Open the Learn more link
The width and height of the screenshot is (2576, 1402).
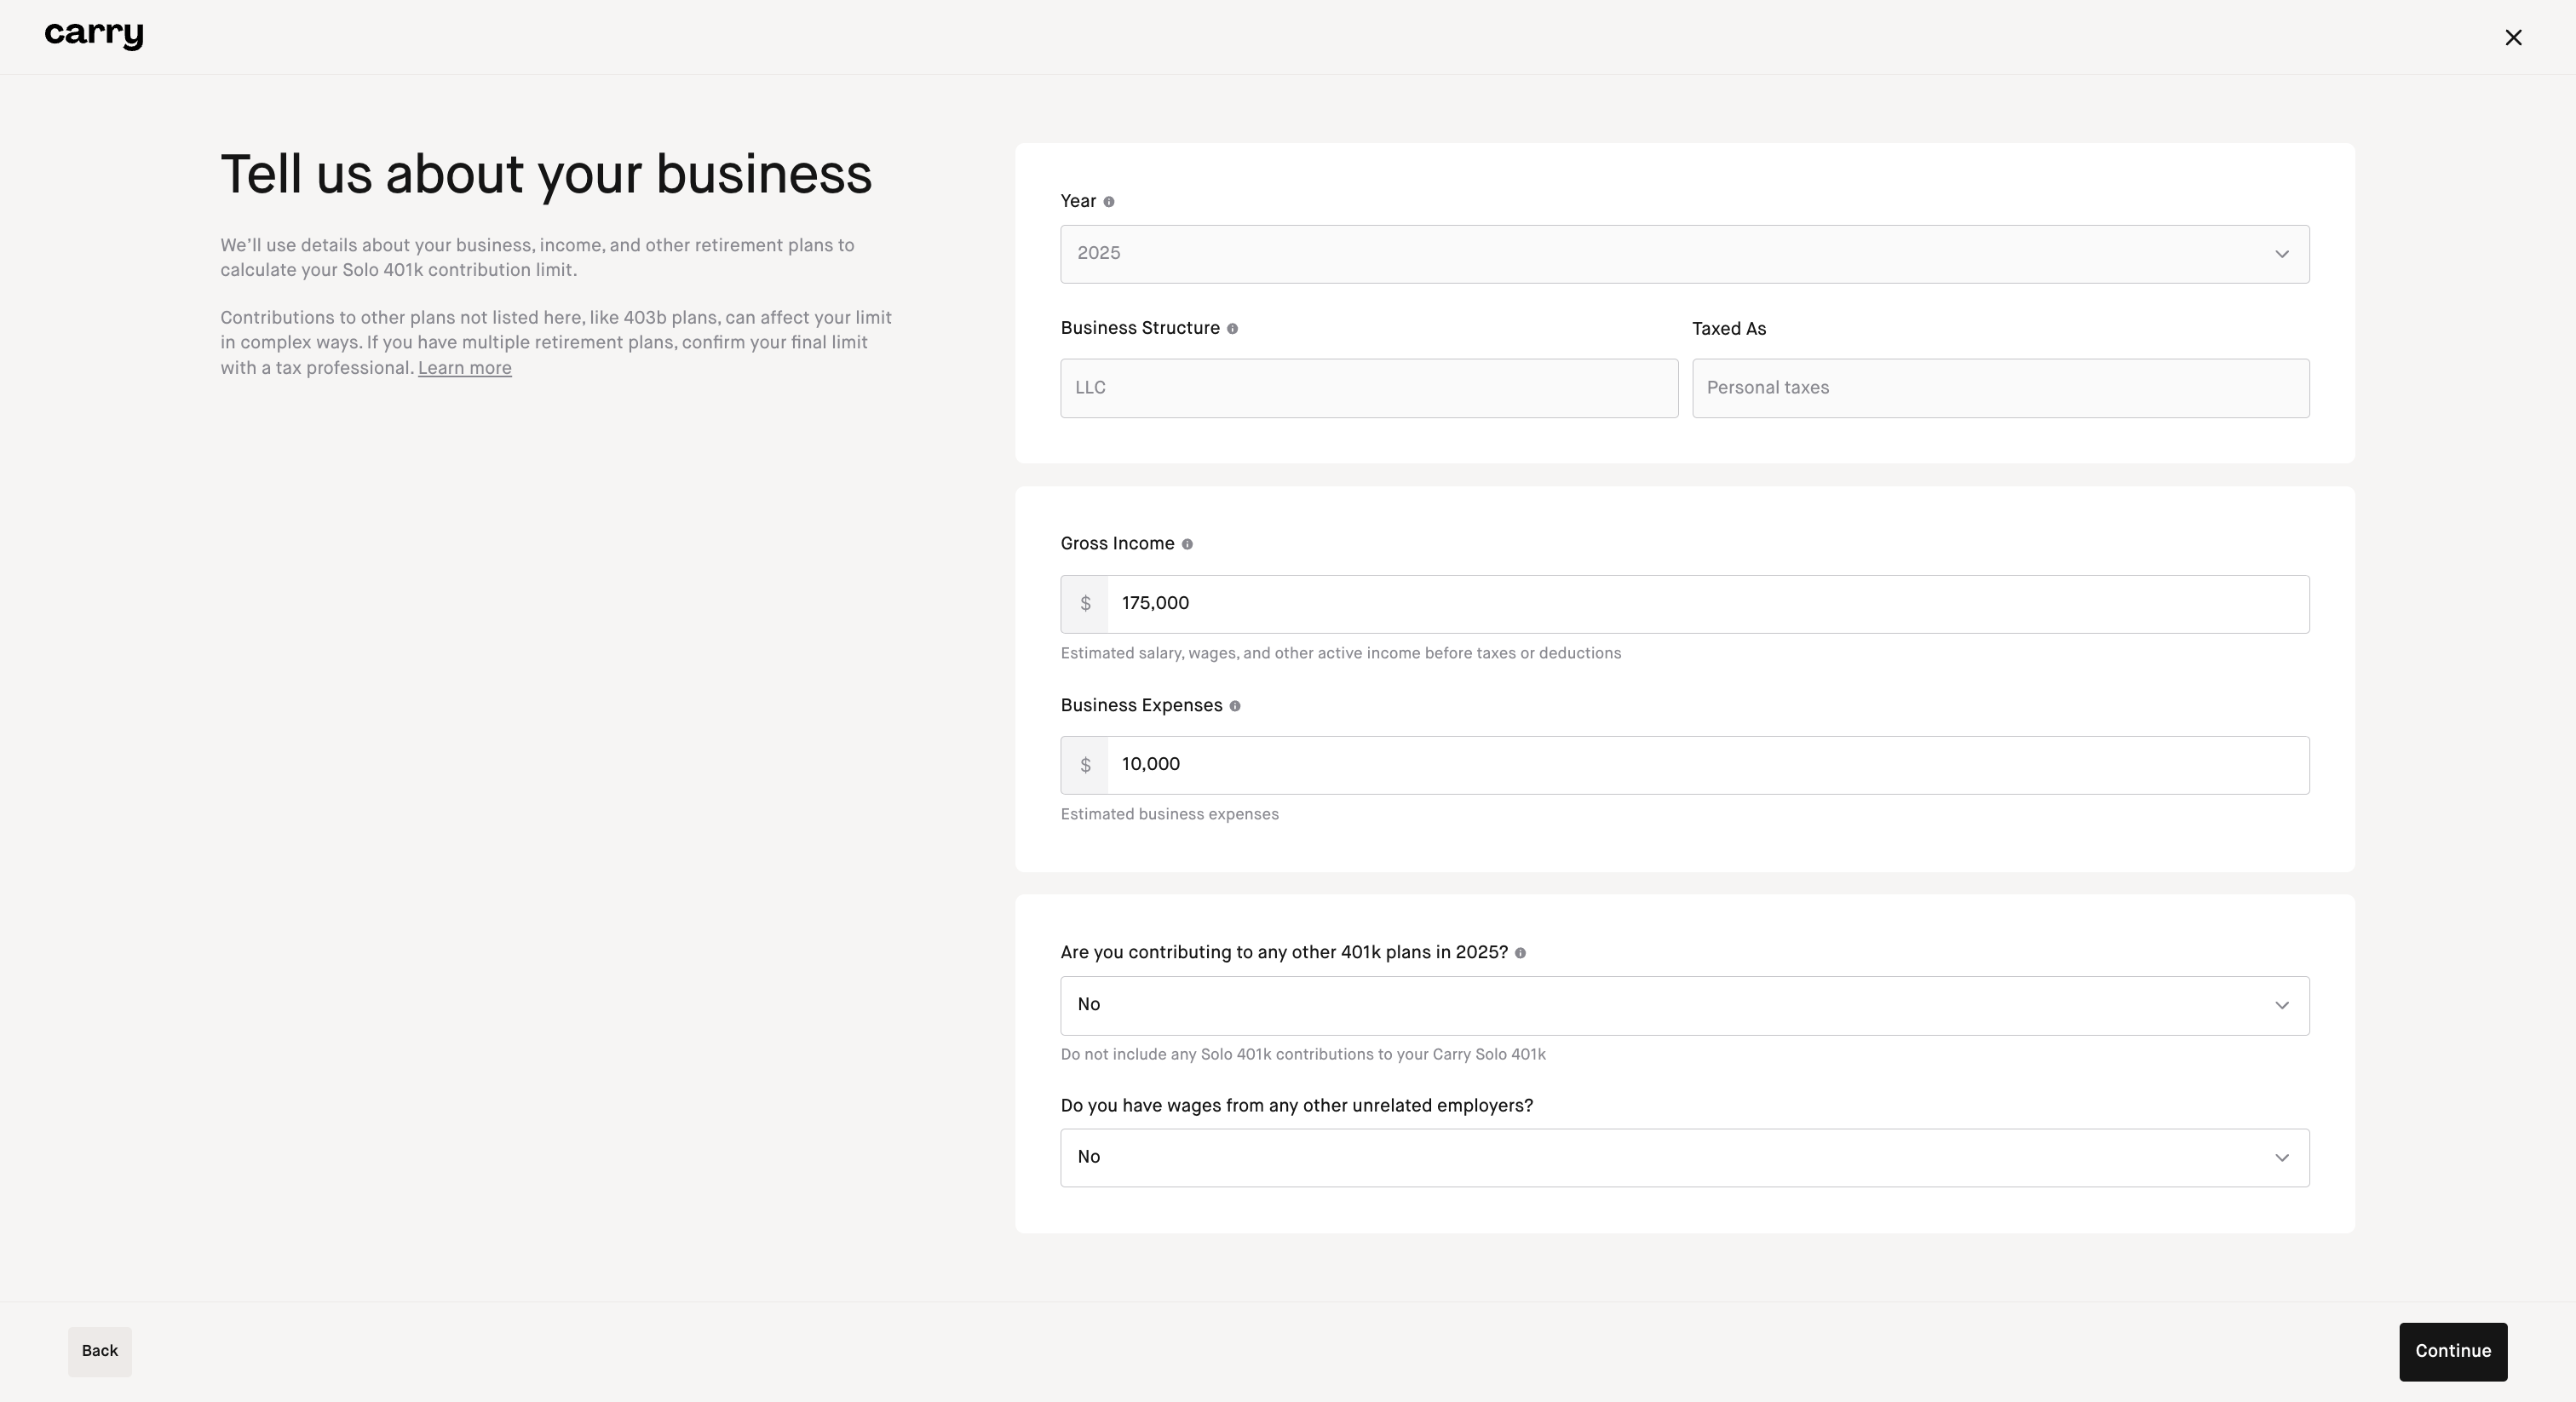coord(464,368)
